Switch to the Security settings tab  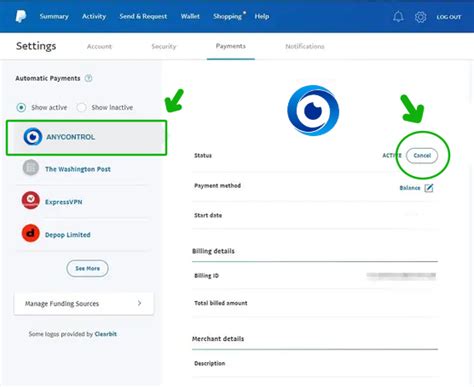(164, 46)
